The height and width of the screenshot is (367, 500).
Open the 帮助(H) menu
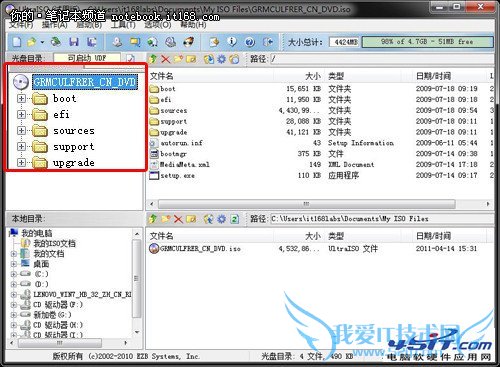pyautogui.click(x=193, y=25)
